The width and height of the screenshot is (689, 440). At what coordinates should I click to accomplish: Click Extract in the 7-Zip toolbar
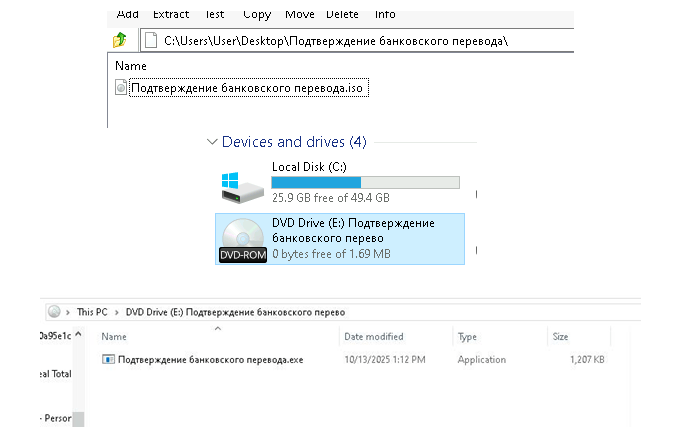[x=171, y=14]
